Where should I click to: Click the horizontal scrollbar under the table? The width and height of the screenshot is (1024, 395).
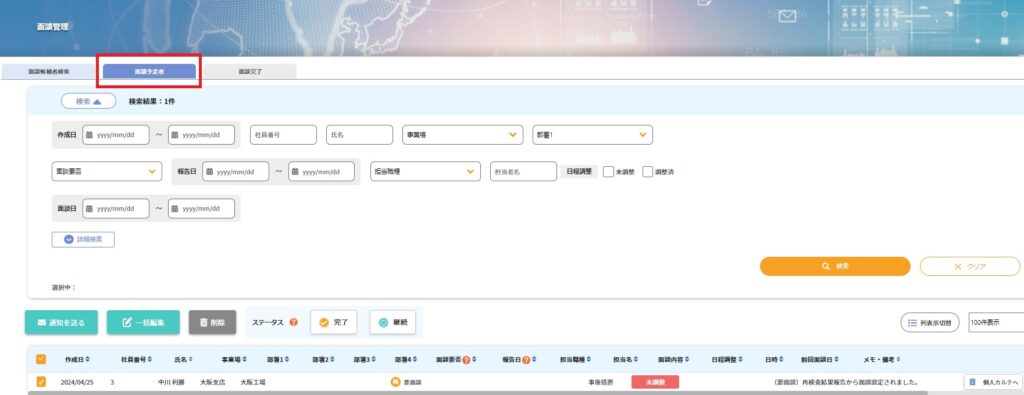[x=478, y=393]
